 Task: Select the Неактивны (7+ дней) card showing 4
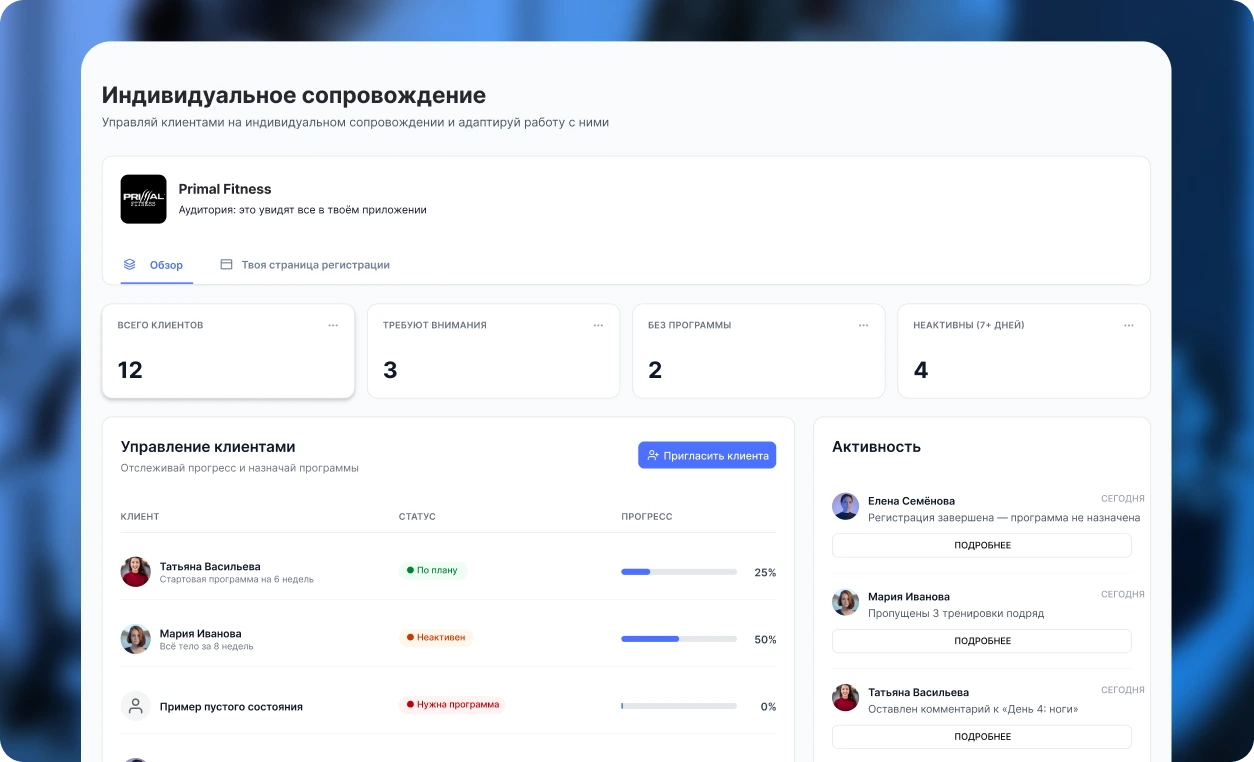pyautogui.click(x=1024, y=351)
